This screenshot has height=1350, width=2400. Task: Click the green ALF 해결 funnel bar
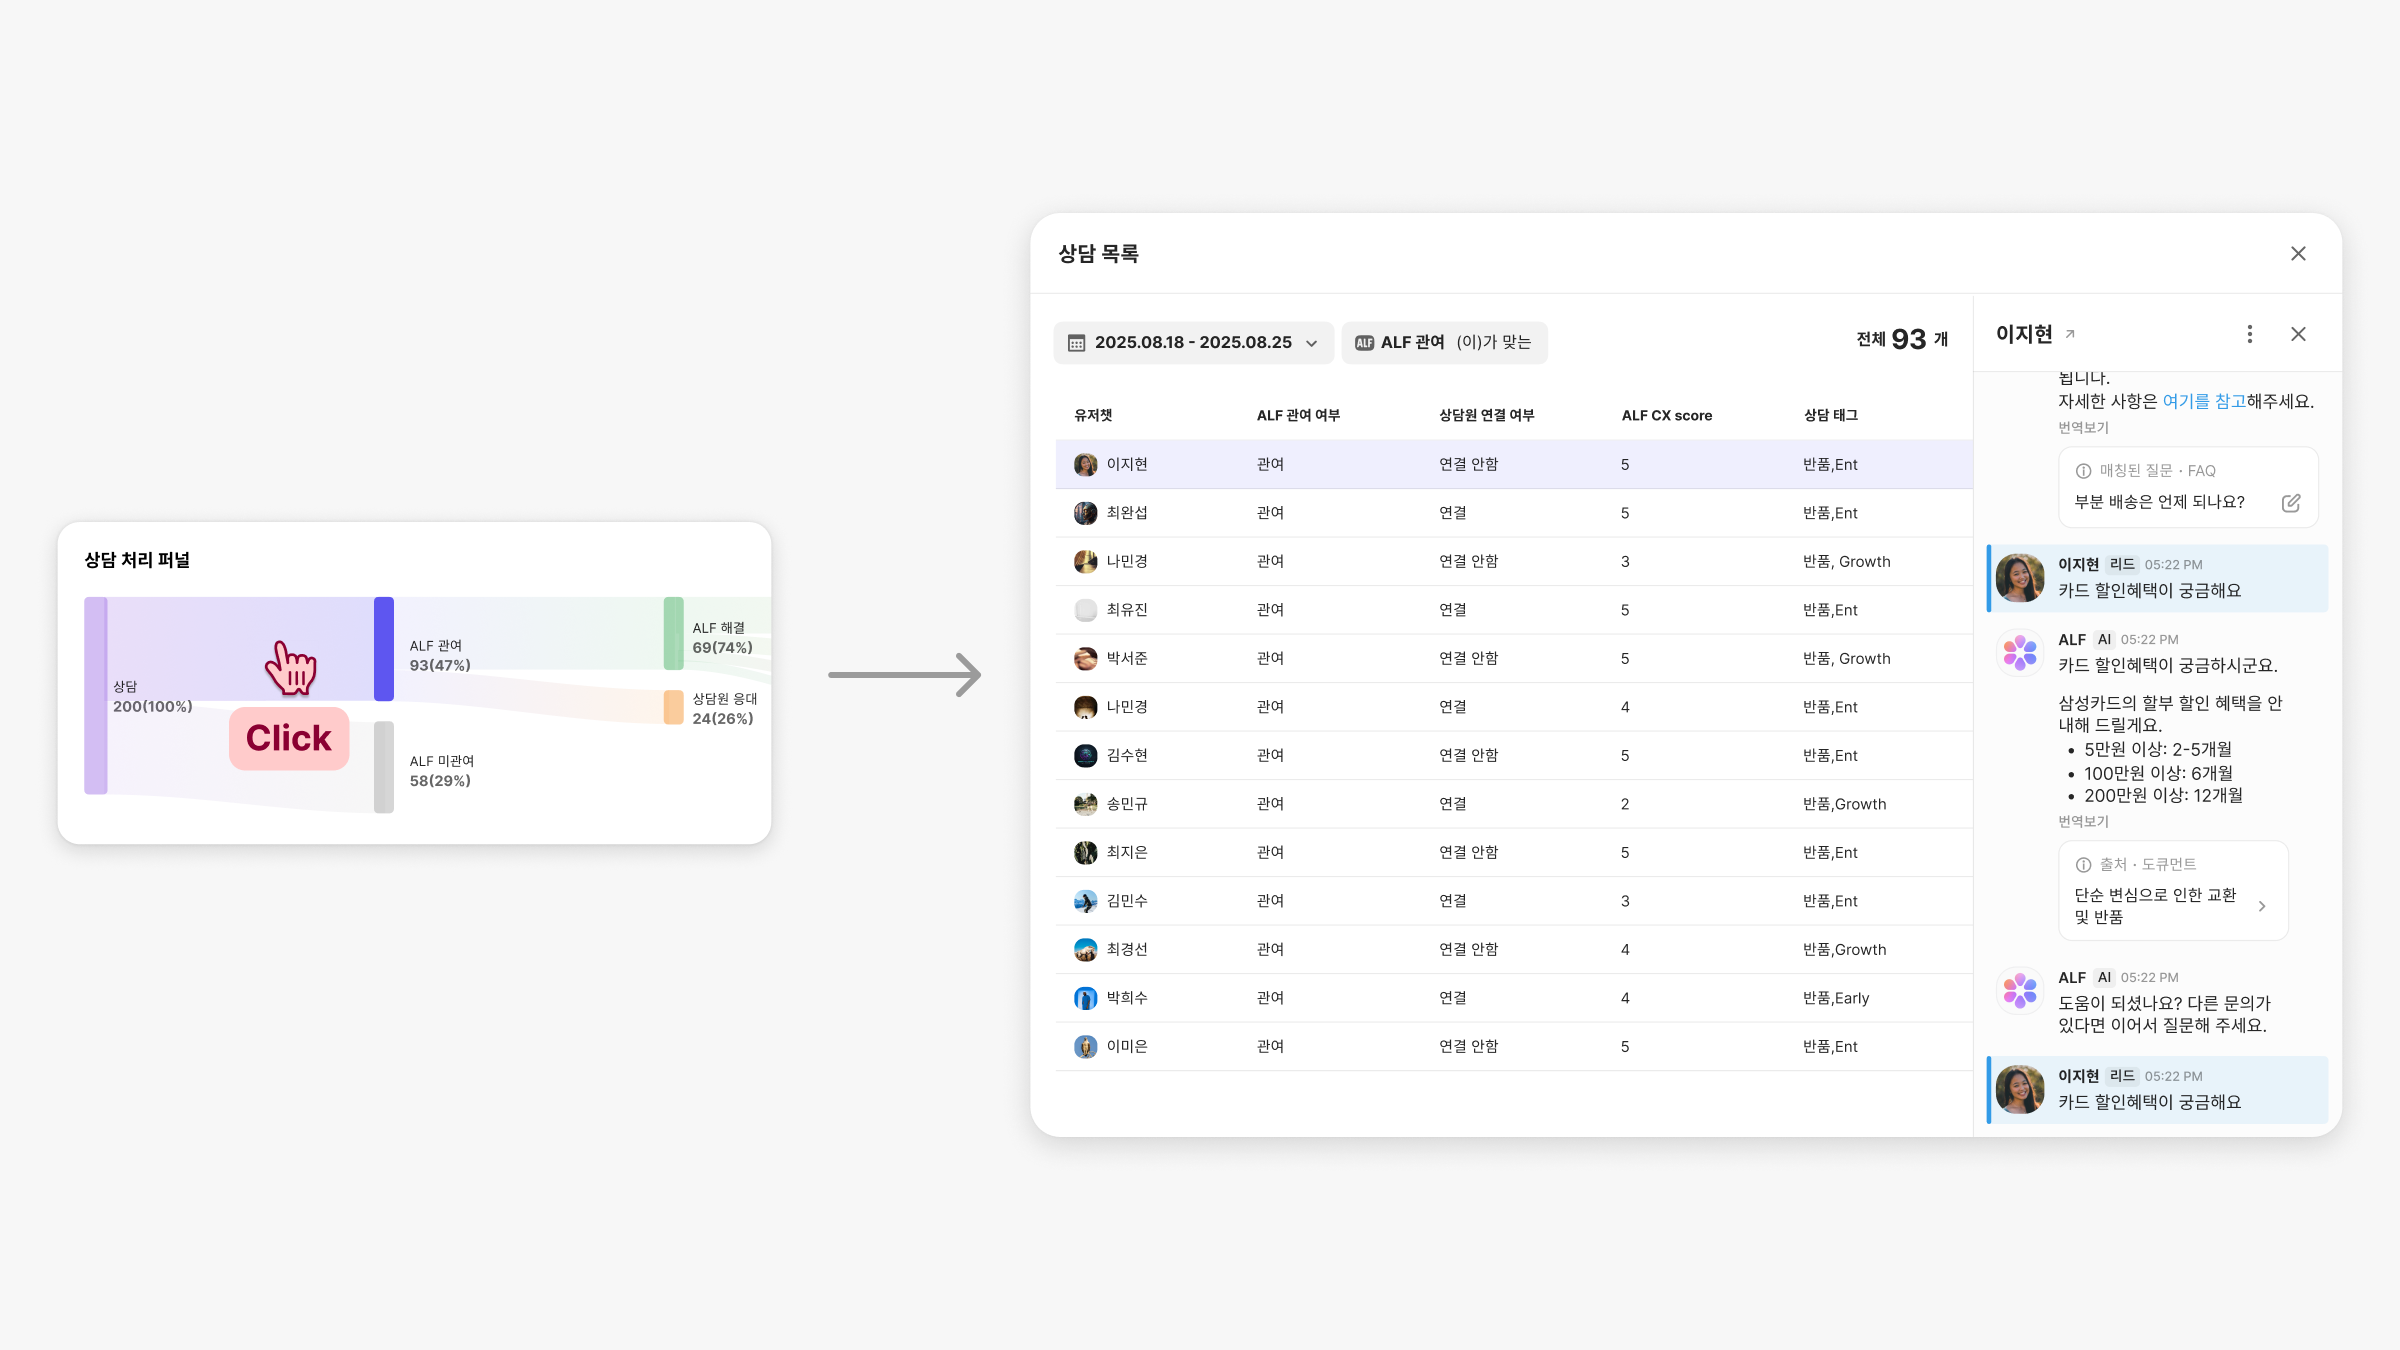click(x=674, y=633)
